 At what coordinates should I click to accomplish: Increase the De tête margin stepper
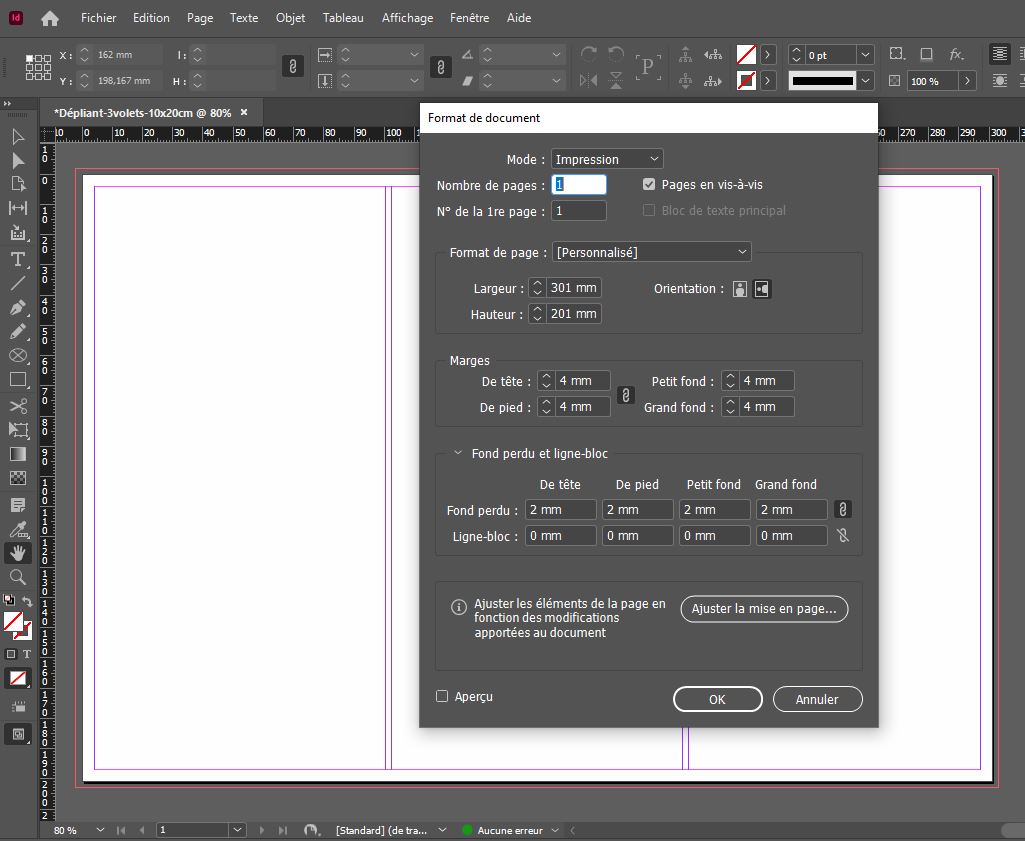click(546, 376)
